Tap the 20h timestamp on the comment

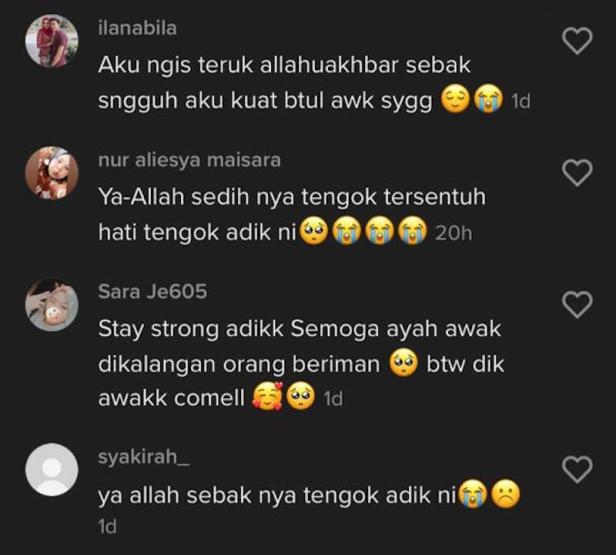click(x=453, y=234)
